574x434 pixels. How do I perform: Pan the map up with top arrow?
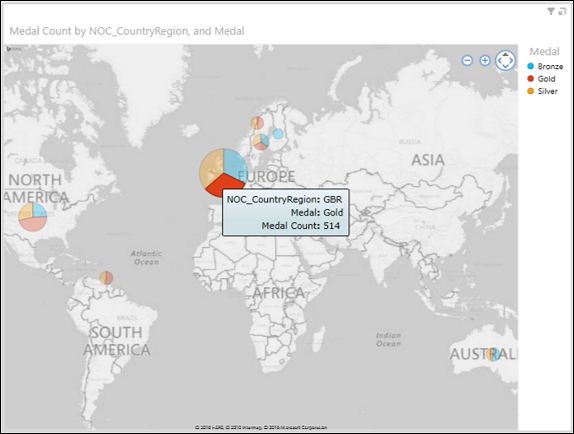coord(506,54)
